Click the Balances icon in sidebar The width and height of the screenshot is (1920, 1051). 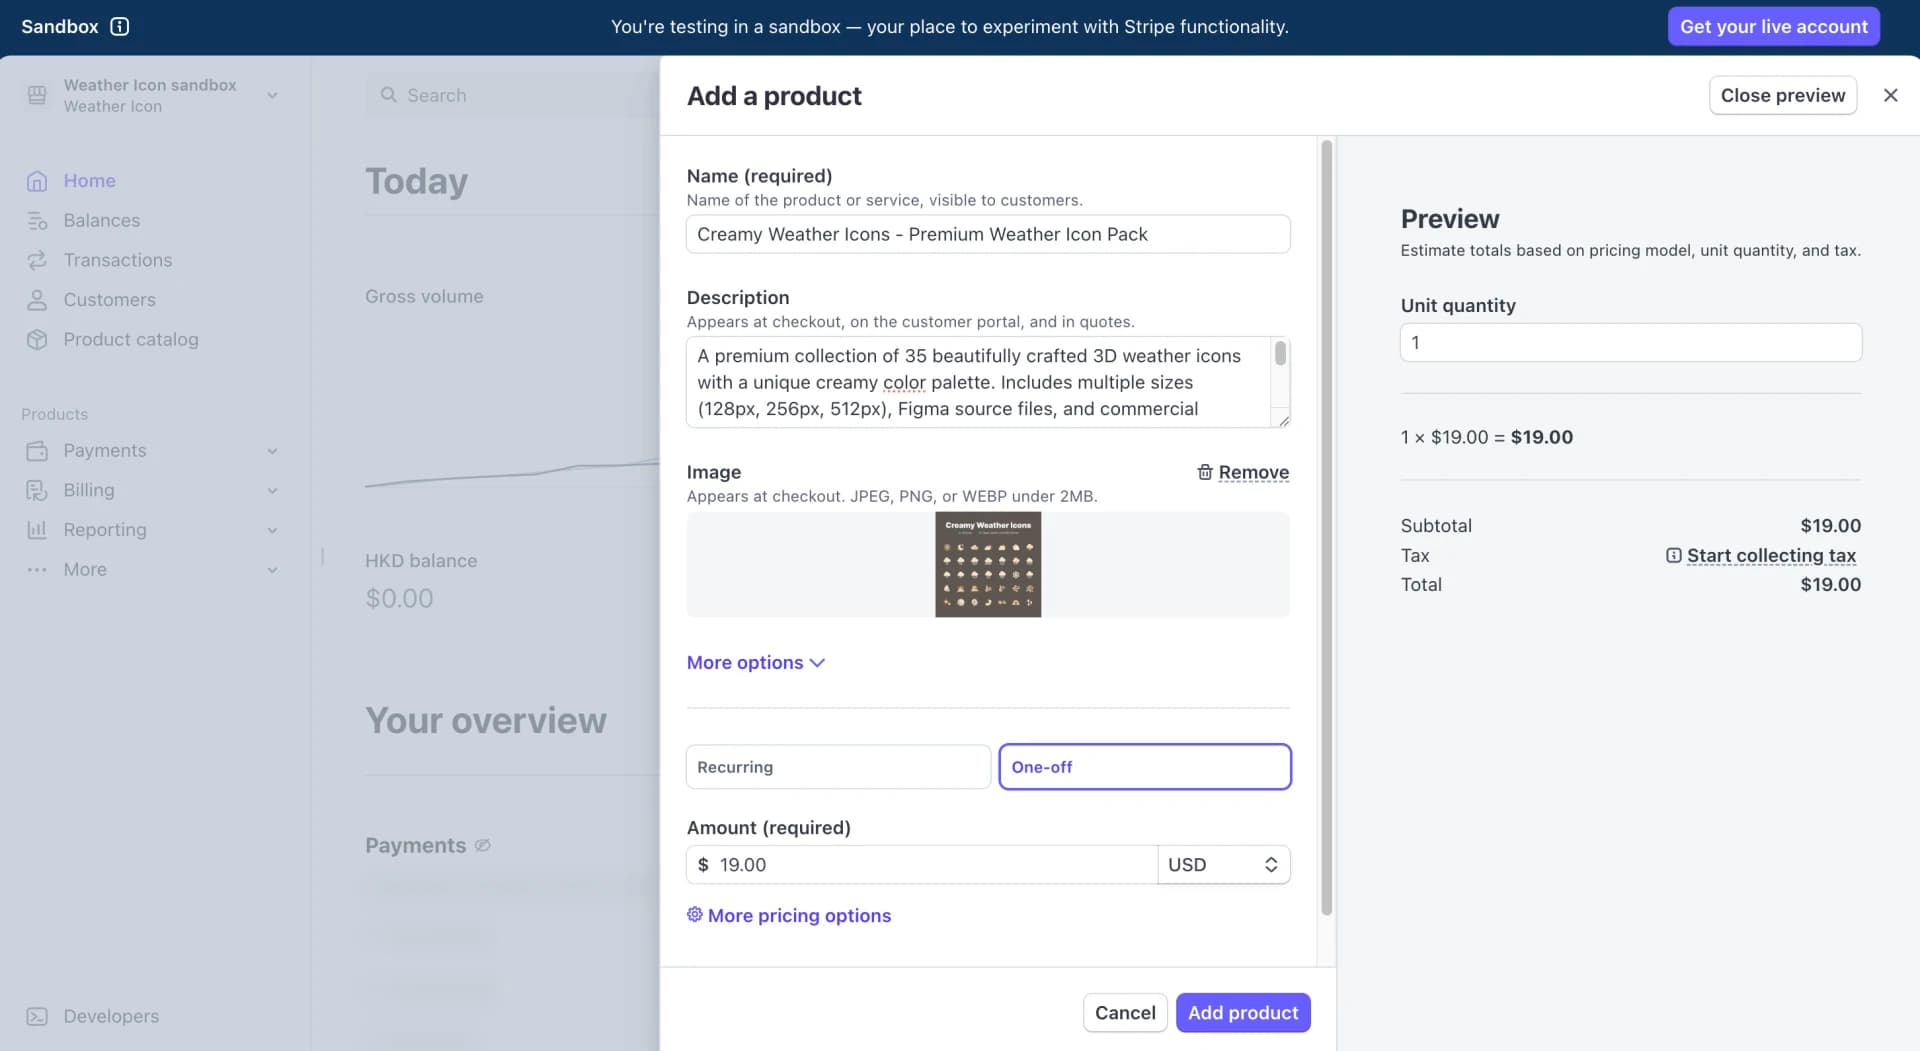pyautogui.click(x=37, y=221)
